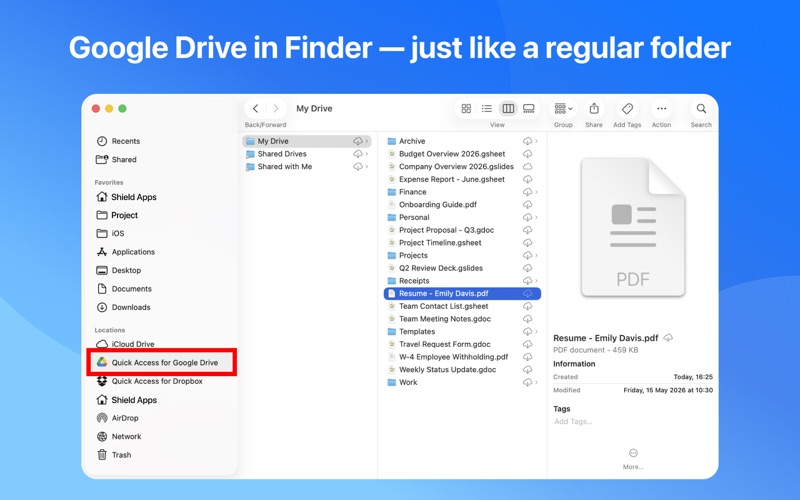800x500 pixels.
Task: Click the Add Tags icon
Action: [x=627, y=108]
